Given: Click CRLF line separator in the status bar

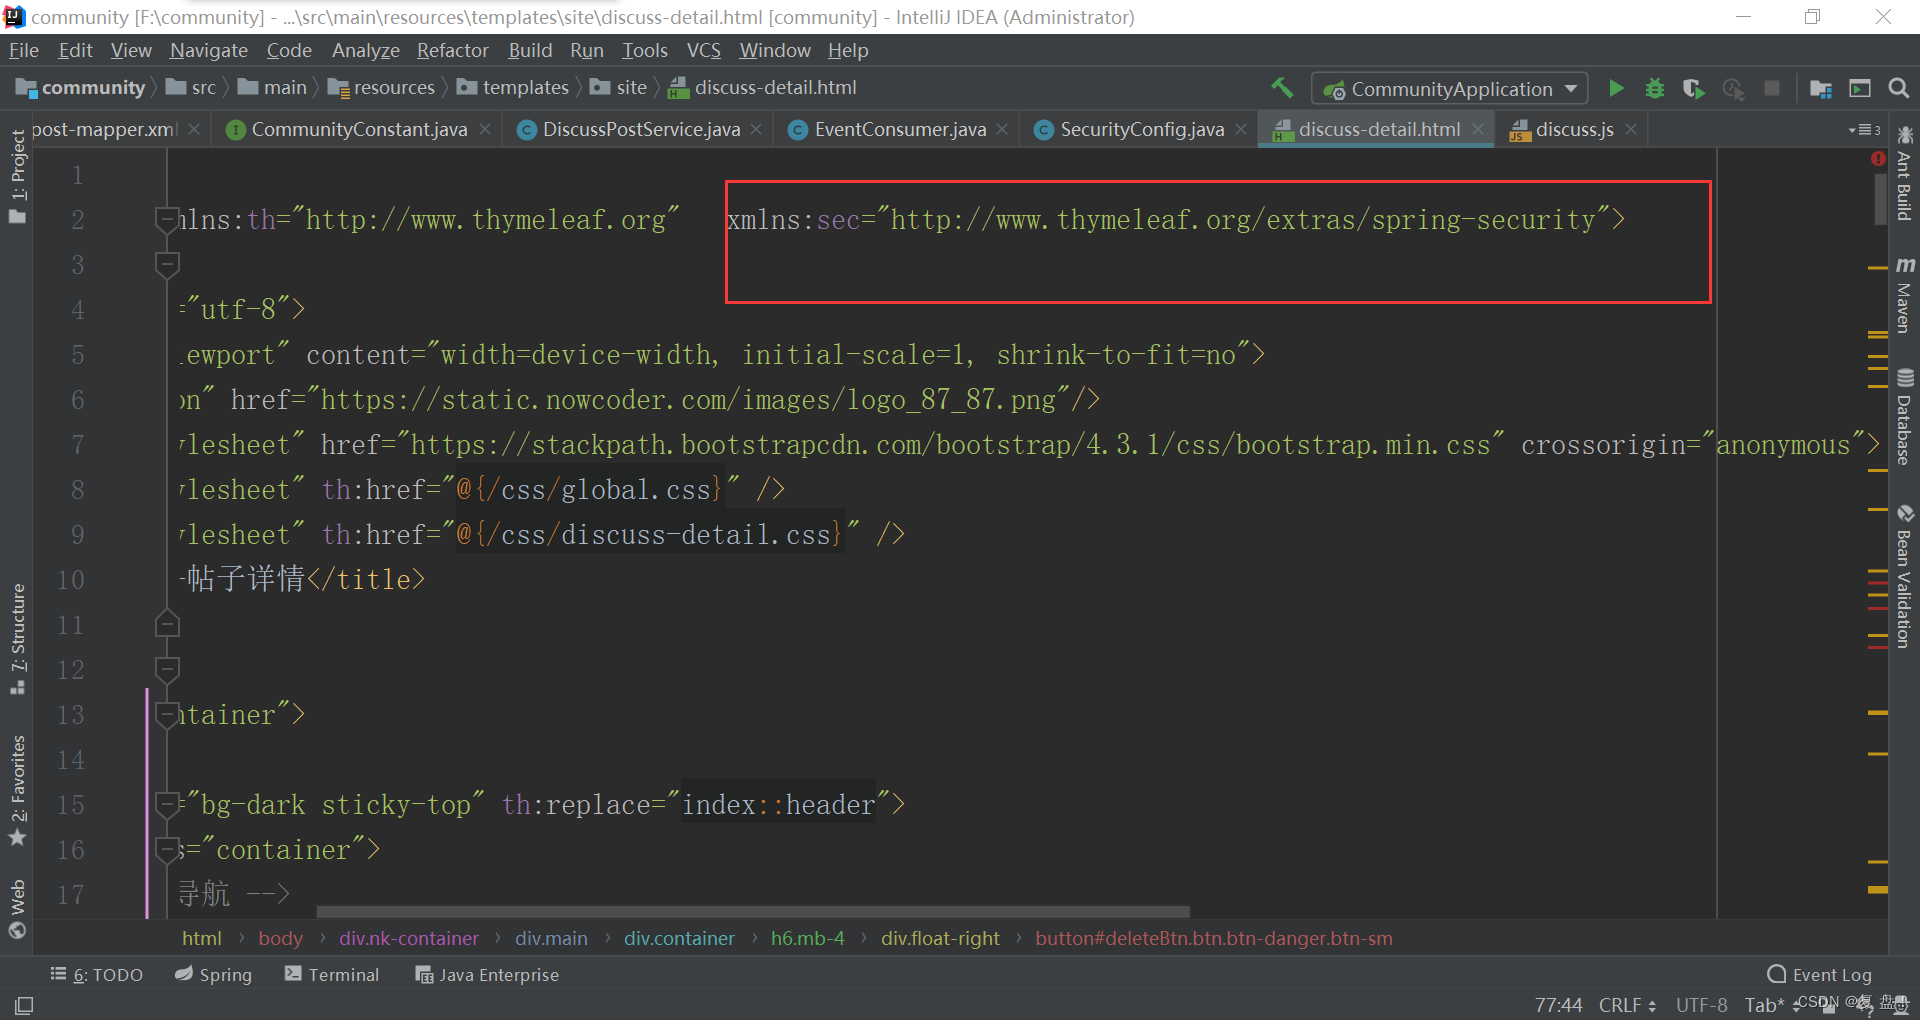Looking at the screenshot, I should point(1627,1005).
